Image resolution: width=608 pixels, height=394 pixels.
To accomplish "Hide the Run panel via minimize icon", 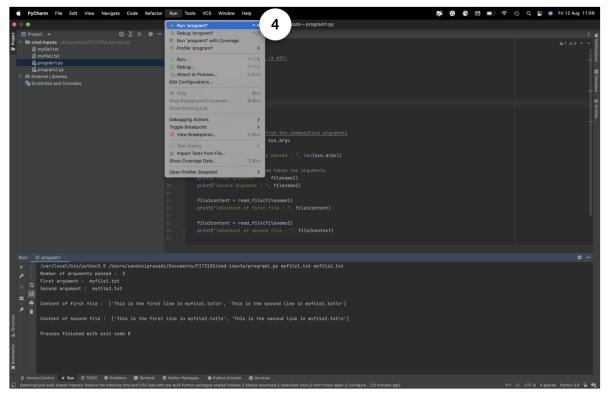I will coord(588,257).
